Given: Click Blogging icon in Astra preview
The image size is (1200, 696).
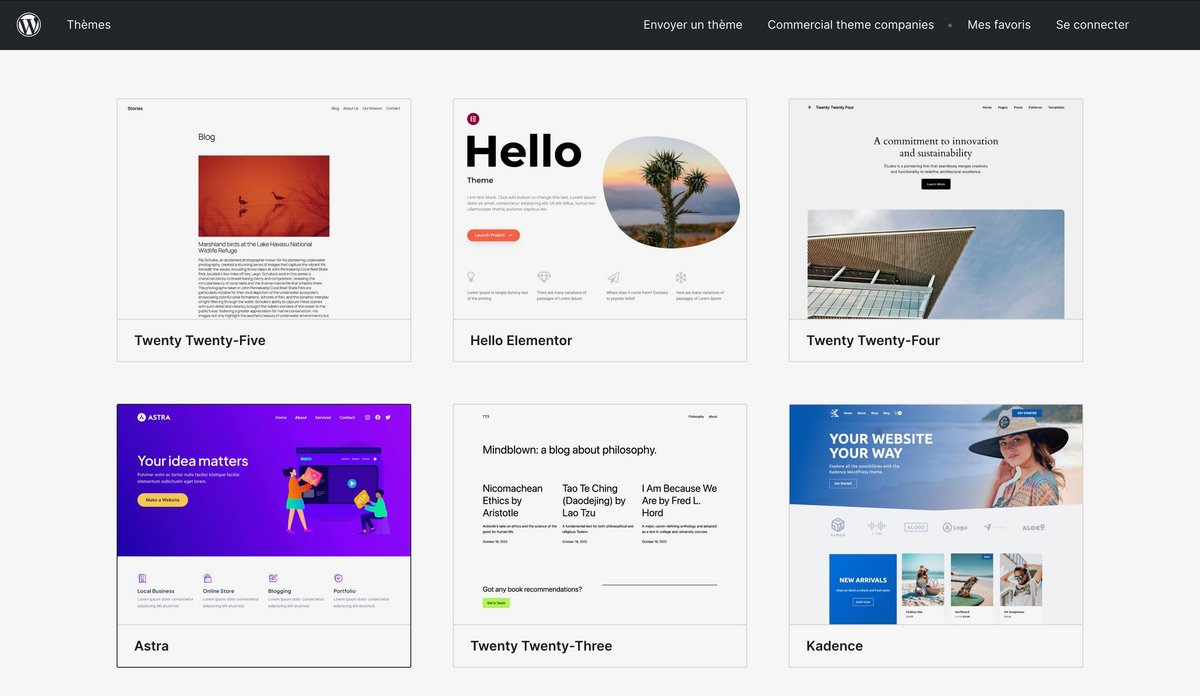Looking at the screenshot, I should click(x=273, y=578).
